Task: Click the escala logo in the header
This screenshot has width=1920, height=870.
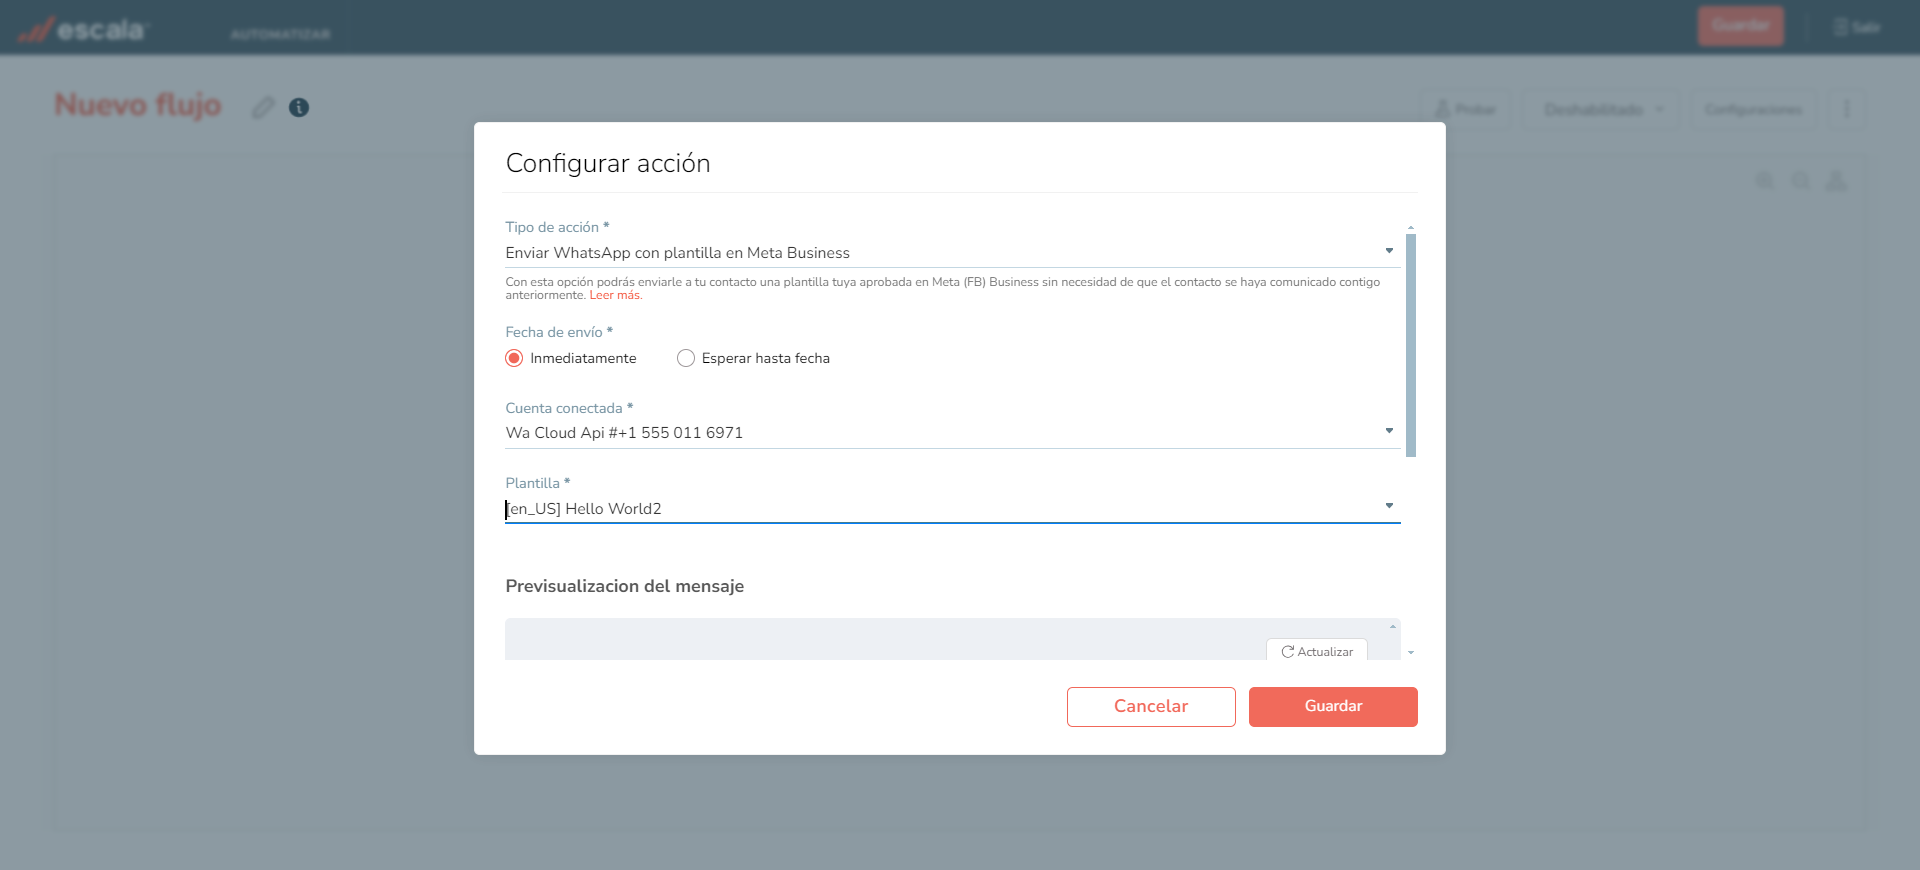Action: point(82,30)
